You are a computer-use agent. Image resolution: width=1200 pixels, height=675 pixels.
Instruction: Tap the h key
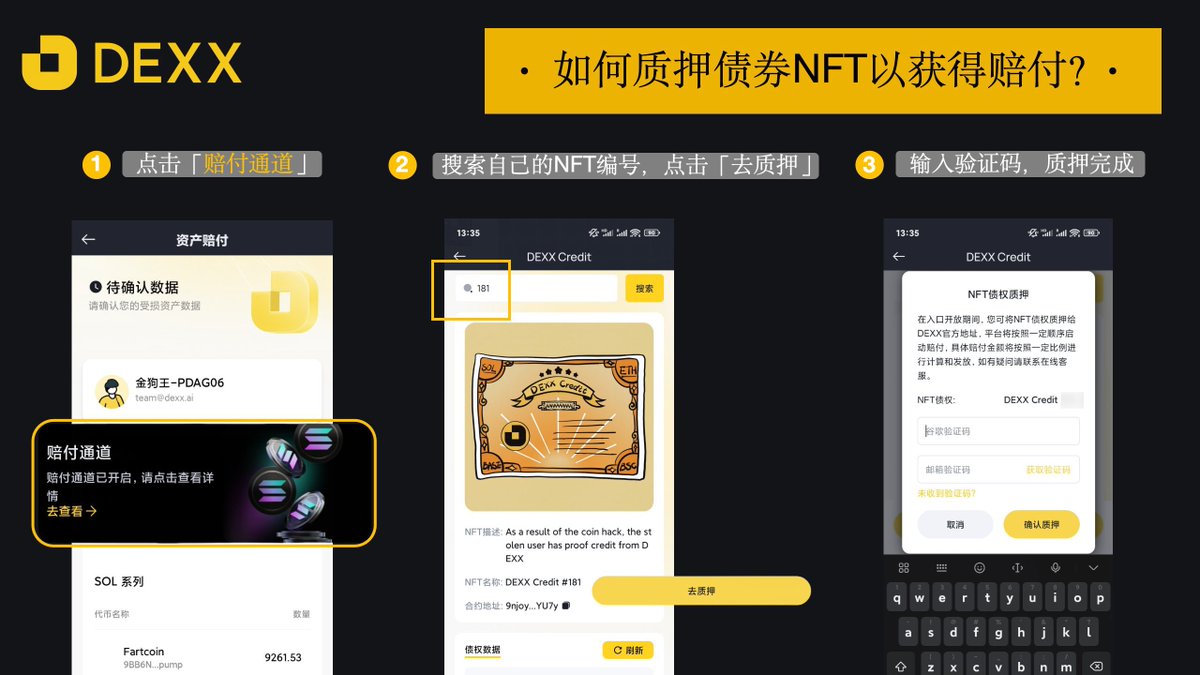pyautogui.click(x=1021, y=632)
